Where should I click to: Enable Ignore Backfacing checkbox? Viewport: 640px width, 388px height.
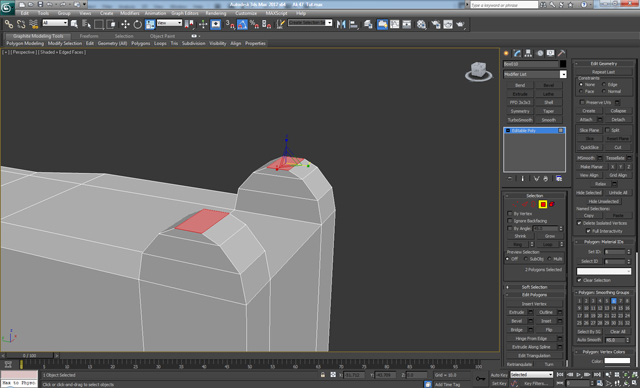click(x=510, y=221)
